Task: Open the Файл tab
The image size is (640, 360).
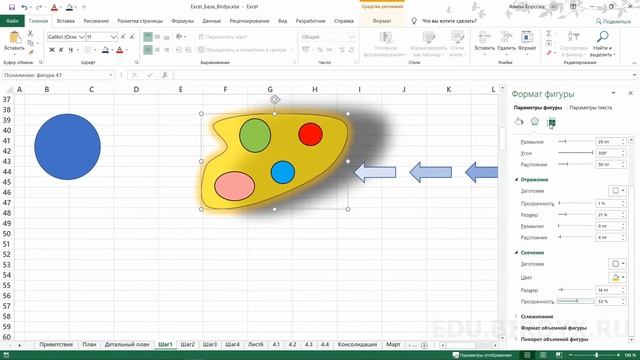Action: coord(12,21)
